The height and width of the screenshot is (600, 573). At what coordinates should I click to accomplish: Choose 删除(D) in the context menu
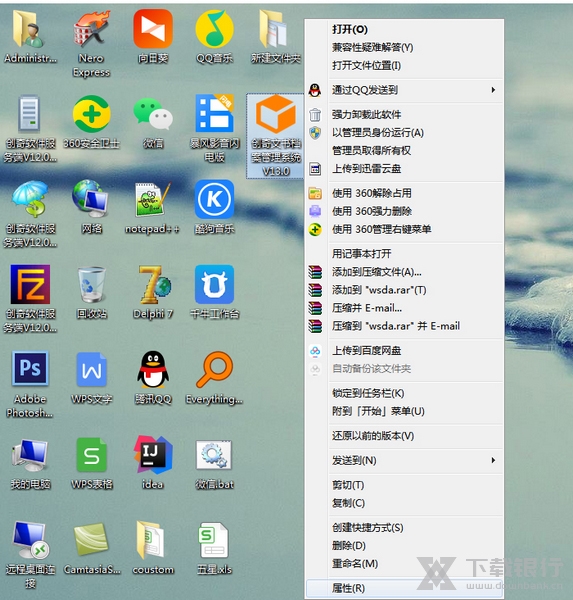[404, 545]
